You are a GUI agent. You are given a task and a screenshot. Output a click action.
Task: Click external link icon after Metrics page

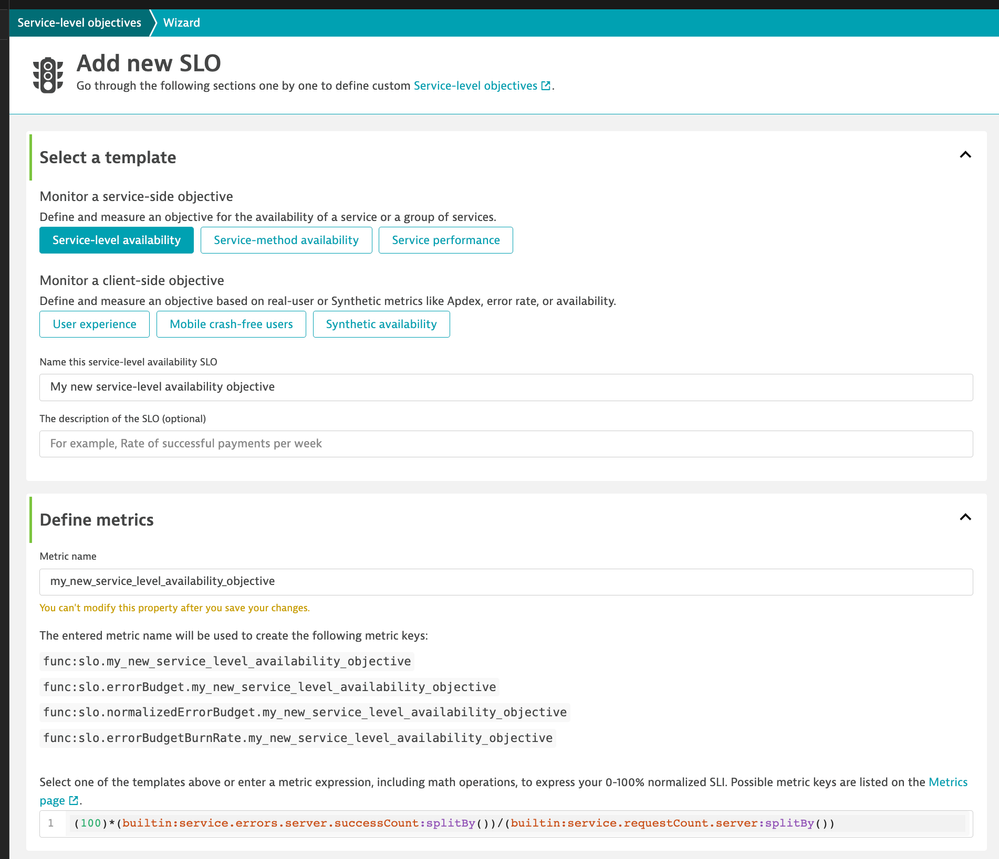click(74, 801)
